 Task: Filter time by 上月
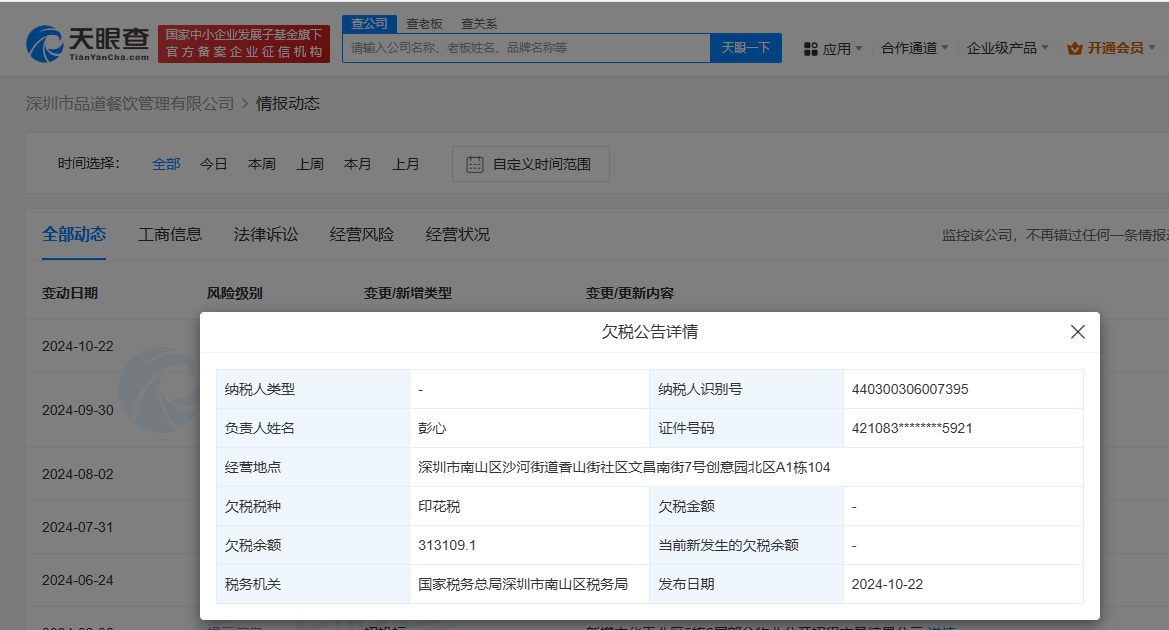[406, 164]
